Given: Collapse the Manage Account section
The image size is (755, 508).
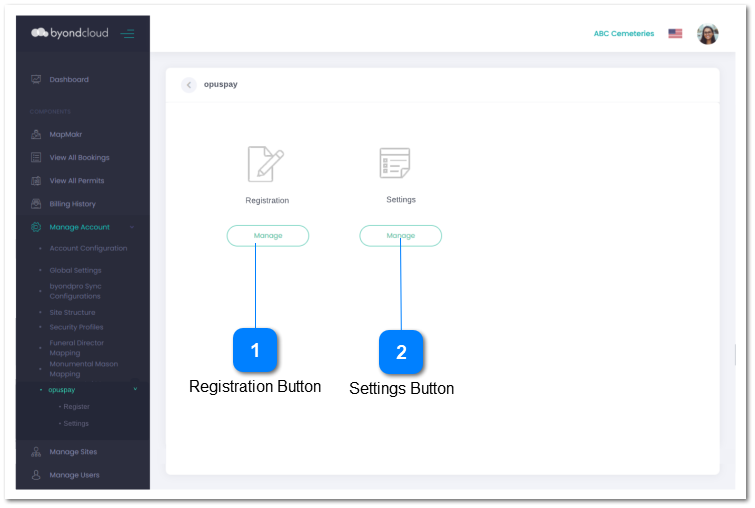Looking at the screenshot, I should point(132,228).
